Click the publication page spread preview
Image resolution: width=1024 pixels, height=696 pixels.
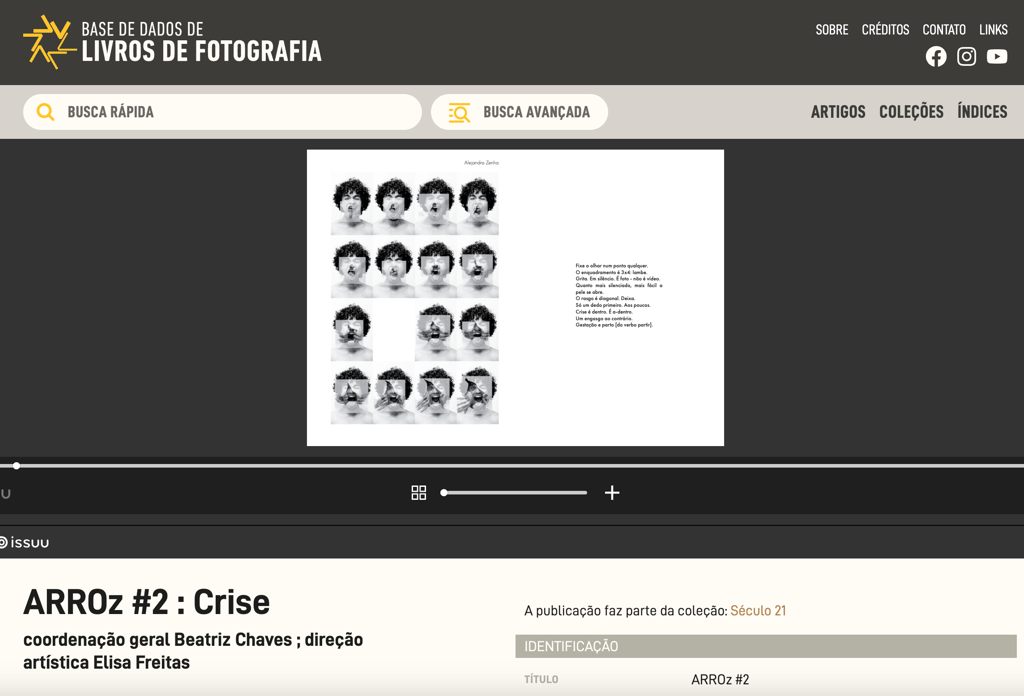515,298
